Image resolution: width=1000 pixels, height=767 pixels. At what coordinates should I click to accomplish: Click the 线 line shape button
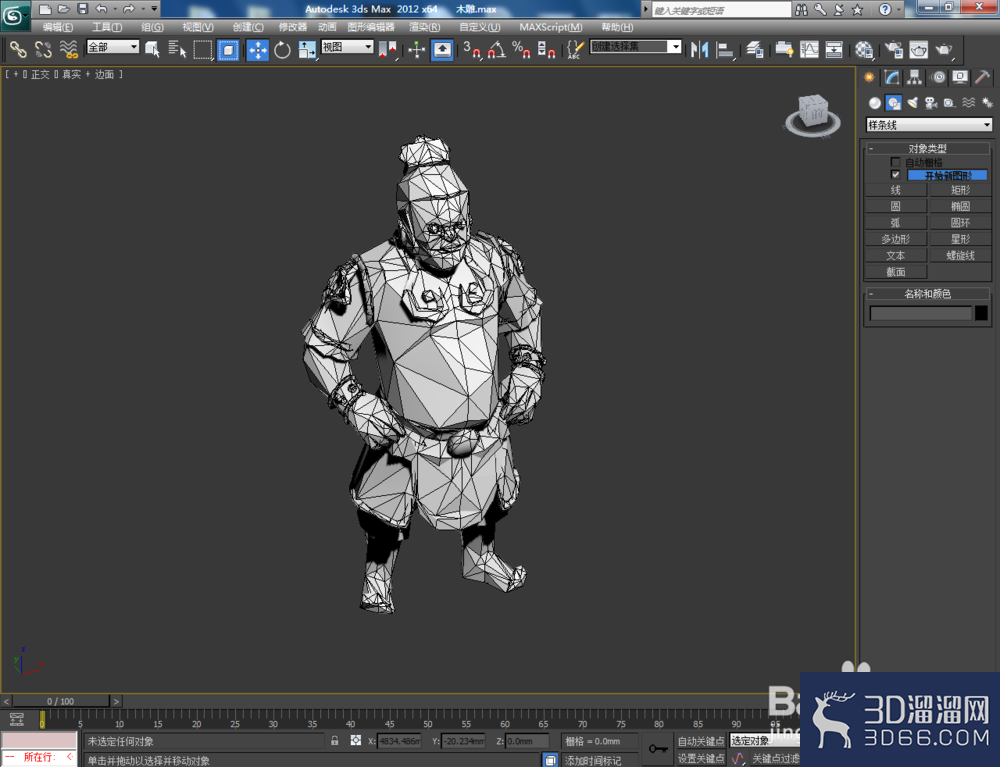tap(895, 190)
